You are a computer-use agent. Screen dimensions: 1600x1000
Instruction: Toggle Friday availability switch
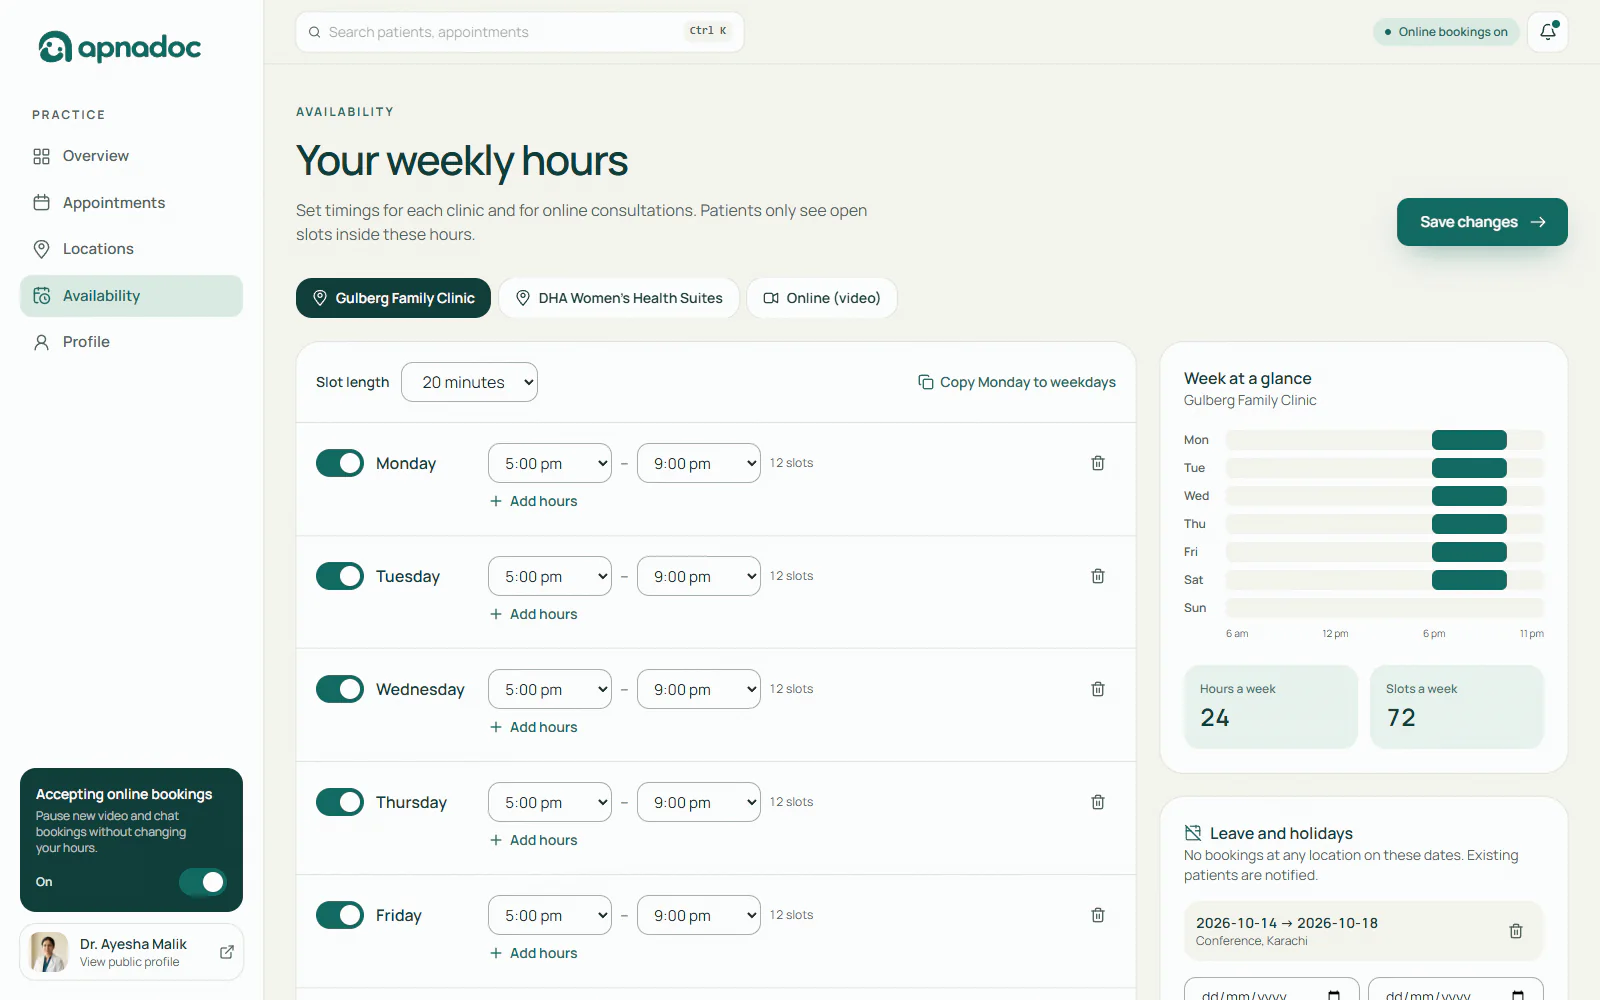pos(340,915)
